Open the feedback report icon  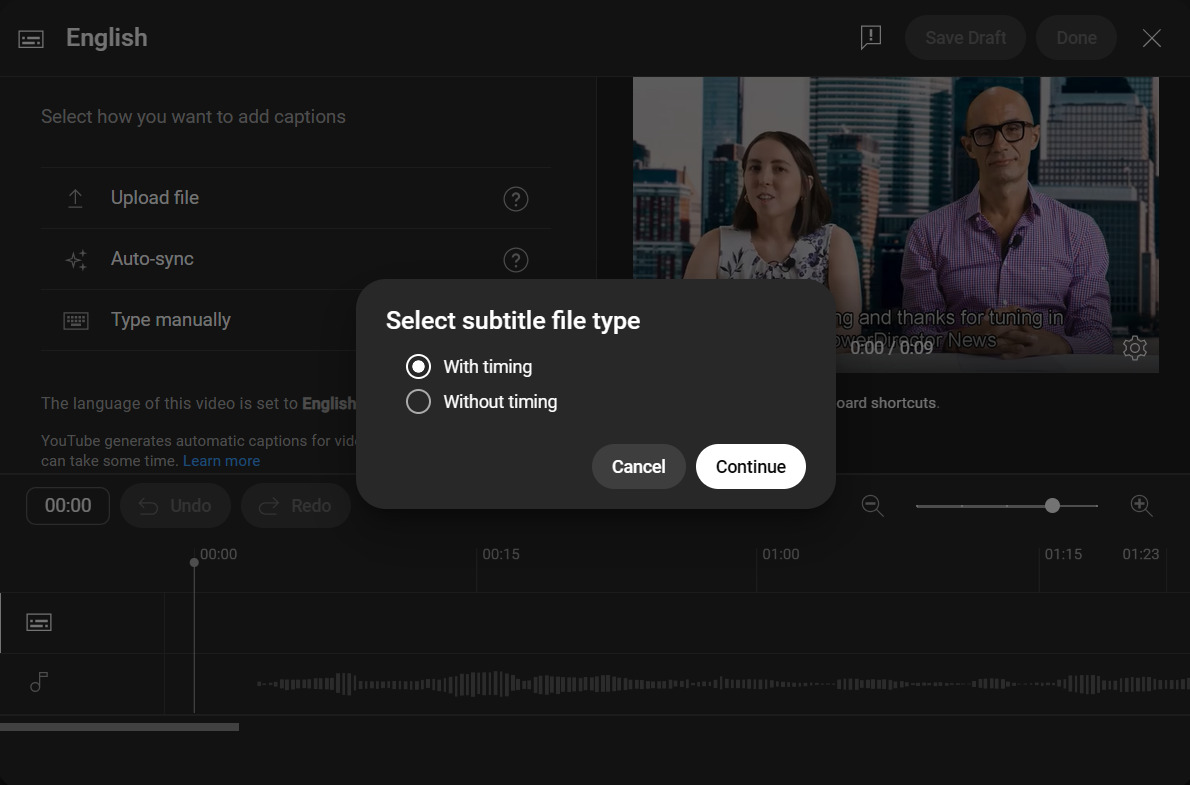click(869, 37)
